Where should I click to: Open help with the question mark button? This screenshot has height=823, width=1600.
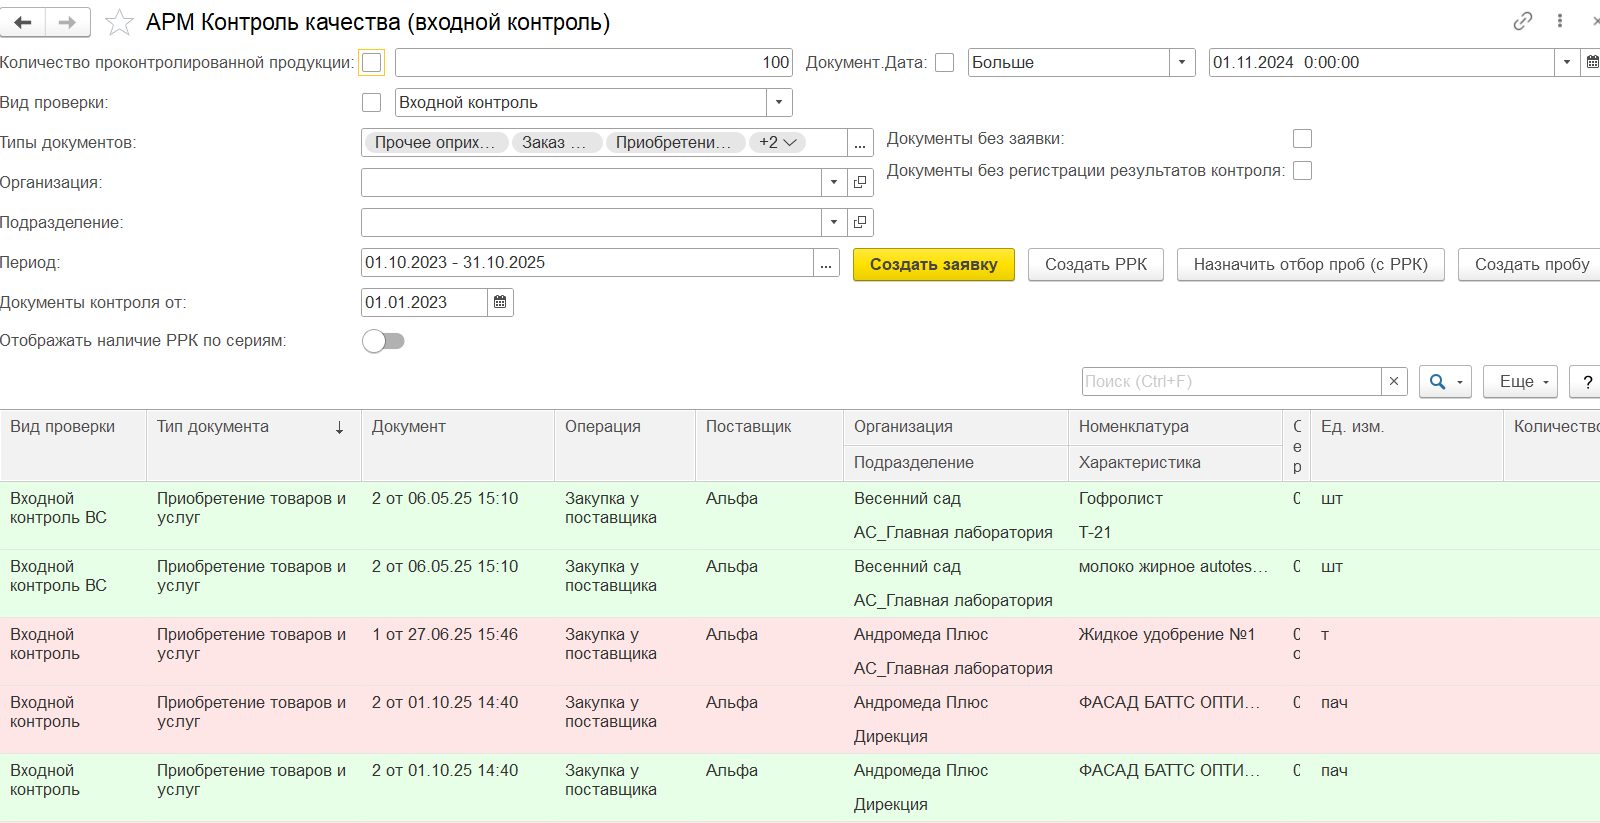(x=1587, y=381)
